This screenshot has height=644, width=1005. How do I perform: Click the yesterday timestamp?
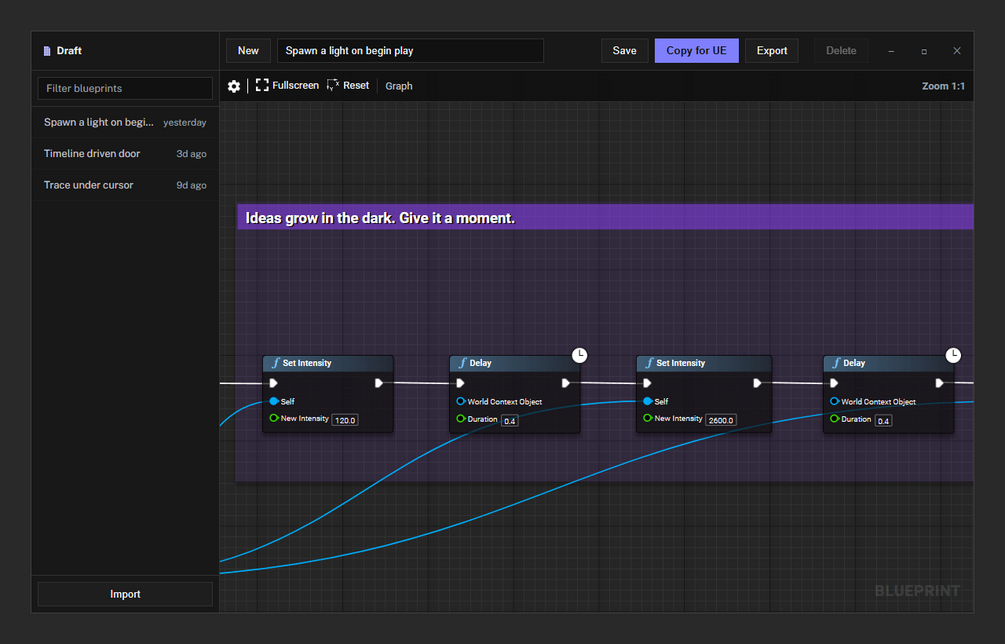point(185,122)
